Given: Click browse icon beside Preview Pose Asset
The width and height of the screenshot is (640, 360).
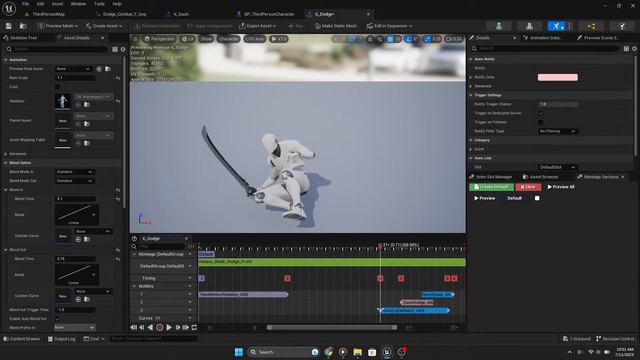Looking at the screenshot, I should click(x=108, y=69).
